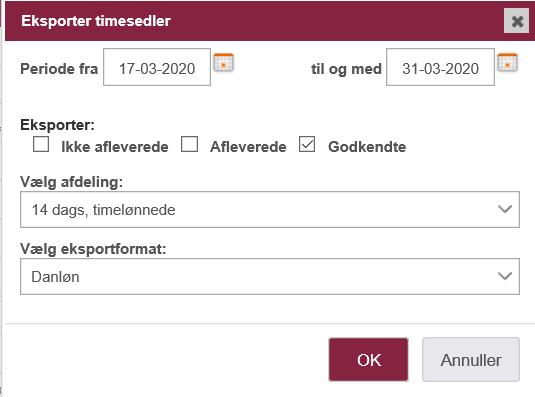Uncheck the Godkendte checkbox
Screen dimensions: 535x397
307,144
